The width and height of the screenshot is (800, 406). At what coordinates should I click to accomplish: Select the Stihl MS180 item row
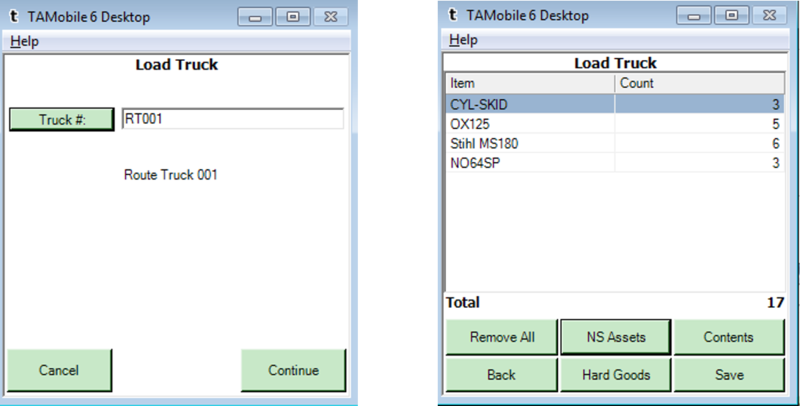[615, 143]
